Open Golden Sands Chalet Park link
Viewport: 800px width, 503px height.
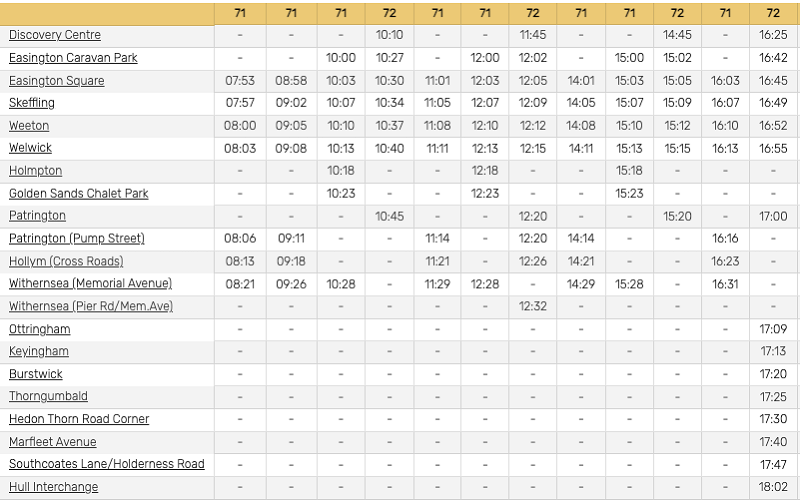click(78, 193)
